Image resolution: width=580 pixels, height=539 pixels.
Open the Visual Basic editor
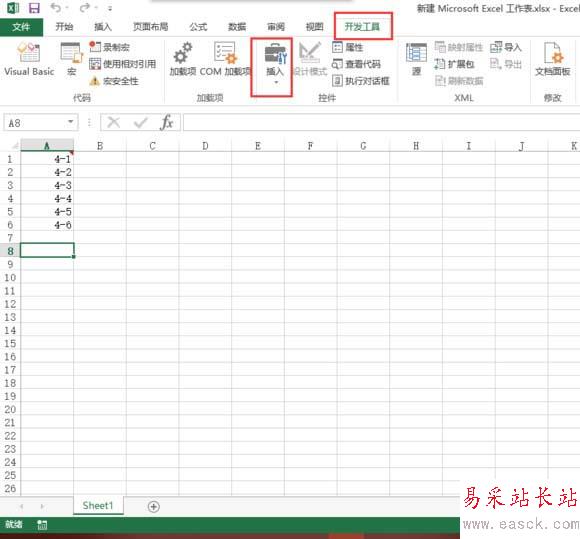29,59
